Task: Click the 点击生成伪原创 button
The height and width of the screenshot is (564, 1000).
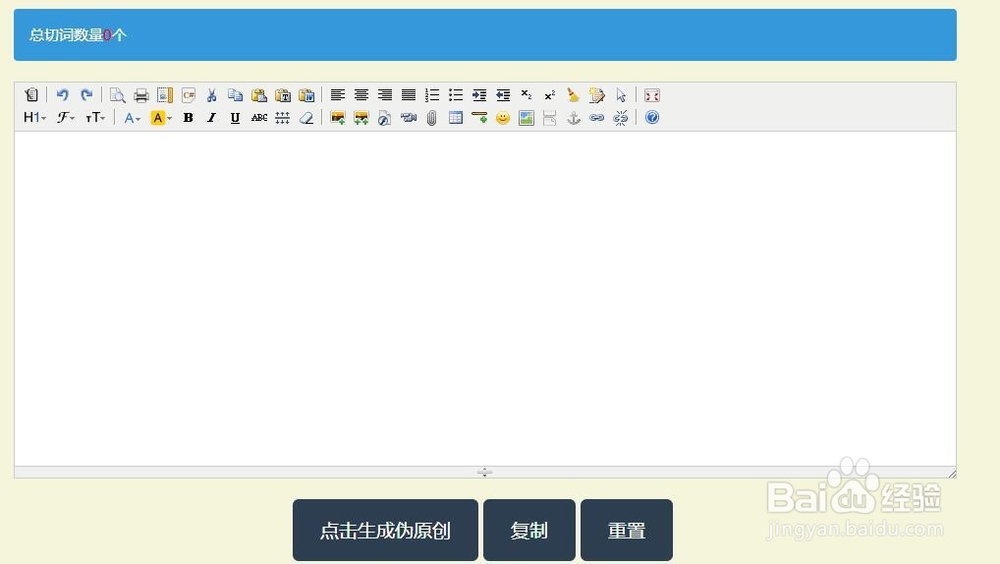Action: coord(385,530)
